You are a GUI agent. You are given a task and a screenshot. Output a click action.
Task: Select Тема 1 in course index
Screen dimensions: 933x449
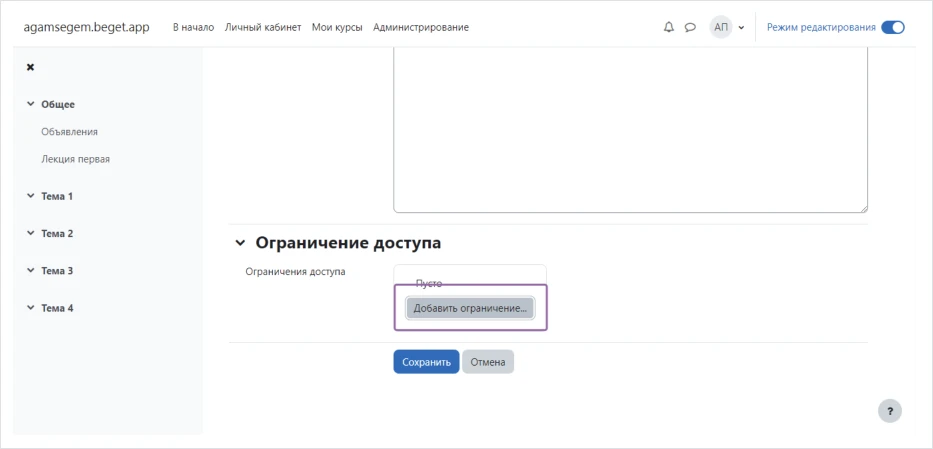pos(57,196)
